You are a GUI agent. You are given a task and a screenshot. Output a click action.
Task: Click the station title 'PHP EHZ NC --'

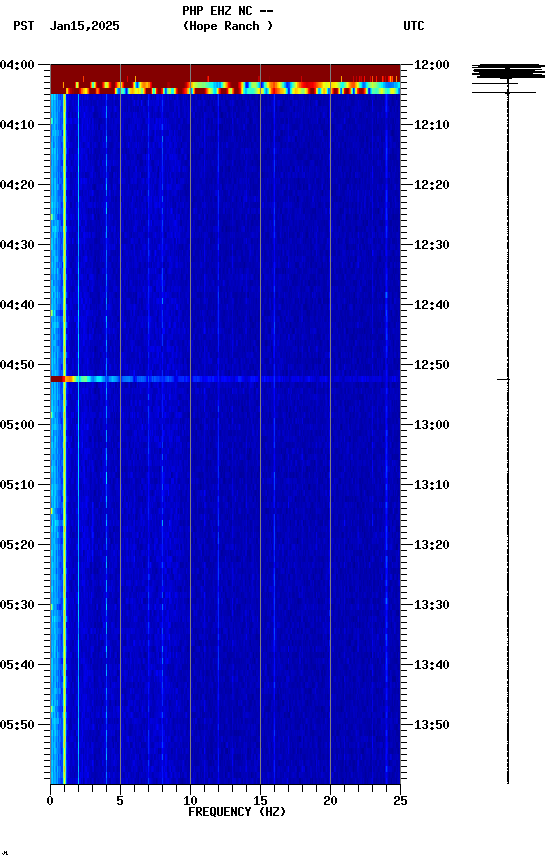point(228,11)
